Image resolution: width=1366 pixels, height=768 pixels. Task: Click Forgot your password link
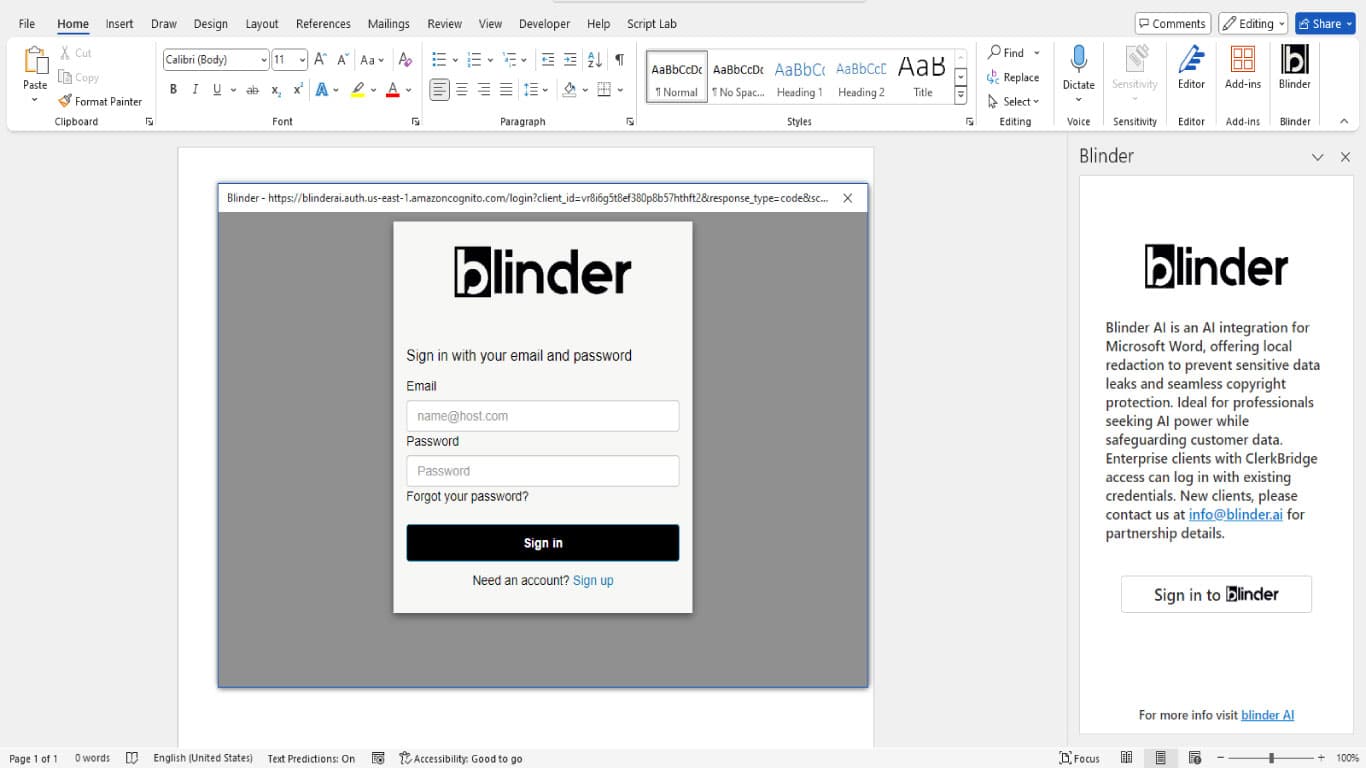click(x=467, y=497)
